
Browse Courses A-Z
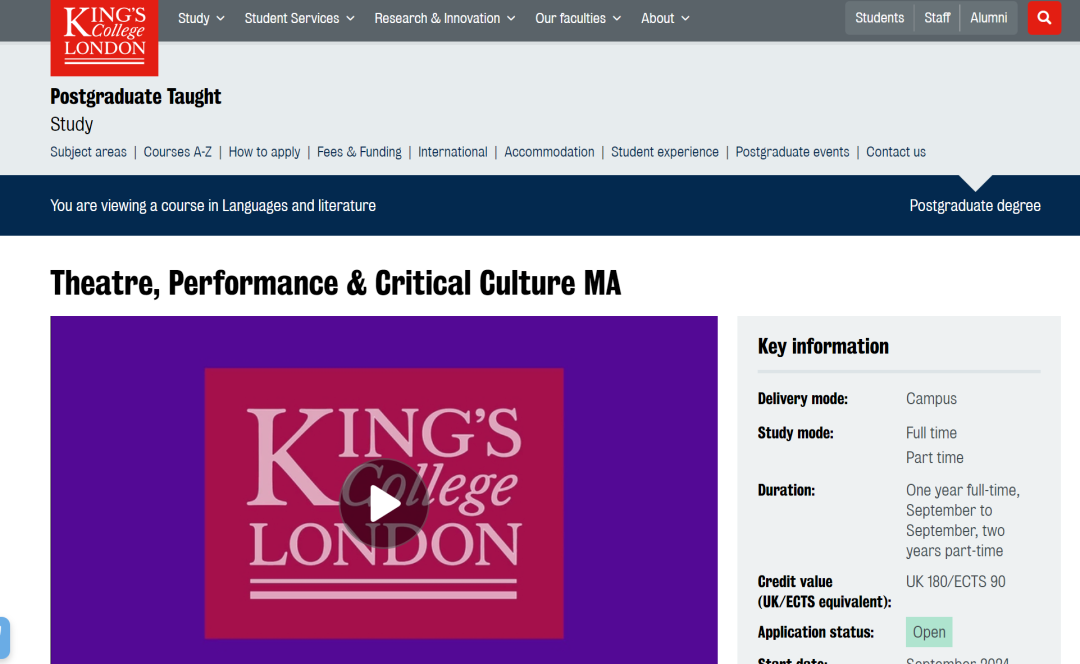tap(178, 152)
